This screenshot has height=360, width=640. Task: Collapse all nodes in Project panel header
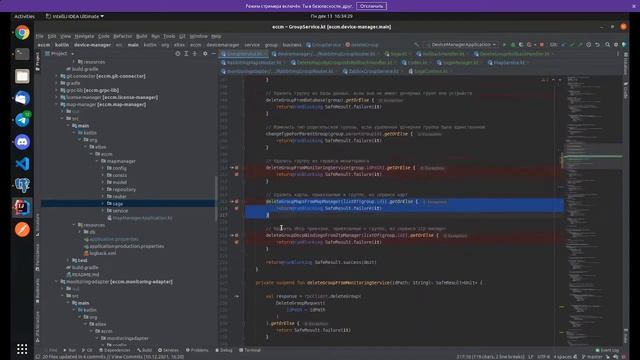(x=195, y=53)
